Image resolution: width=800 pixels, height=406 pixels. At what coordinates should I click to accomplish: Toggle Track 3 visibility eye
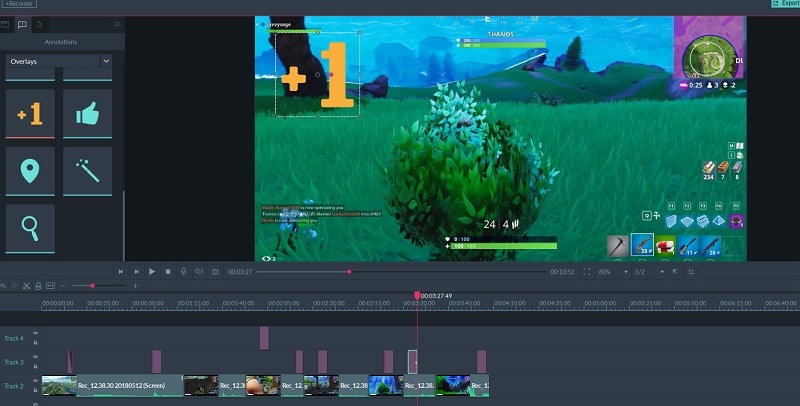(35, 358)
